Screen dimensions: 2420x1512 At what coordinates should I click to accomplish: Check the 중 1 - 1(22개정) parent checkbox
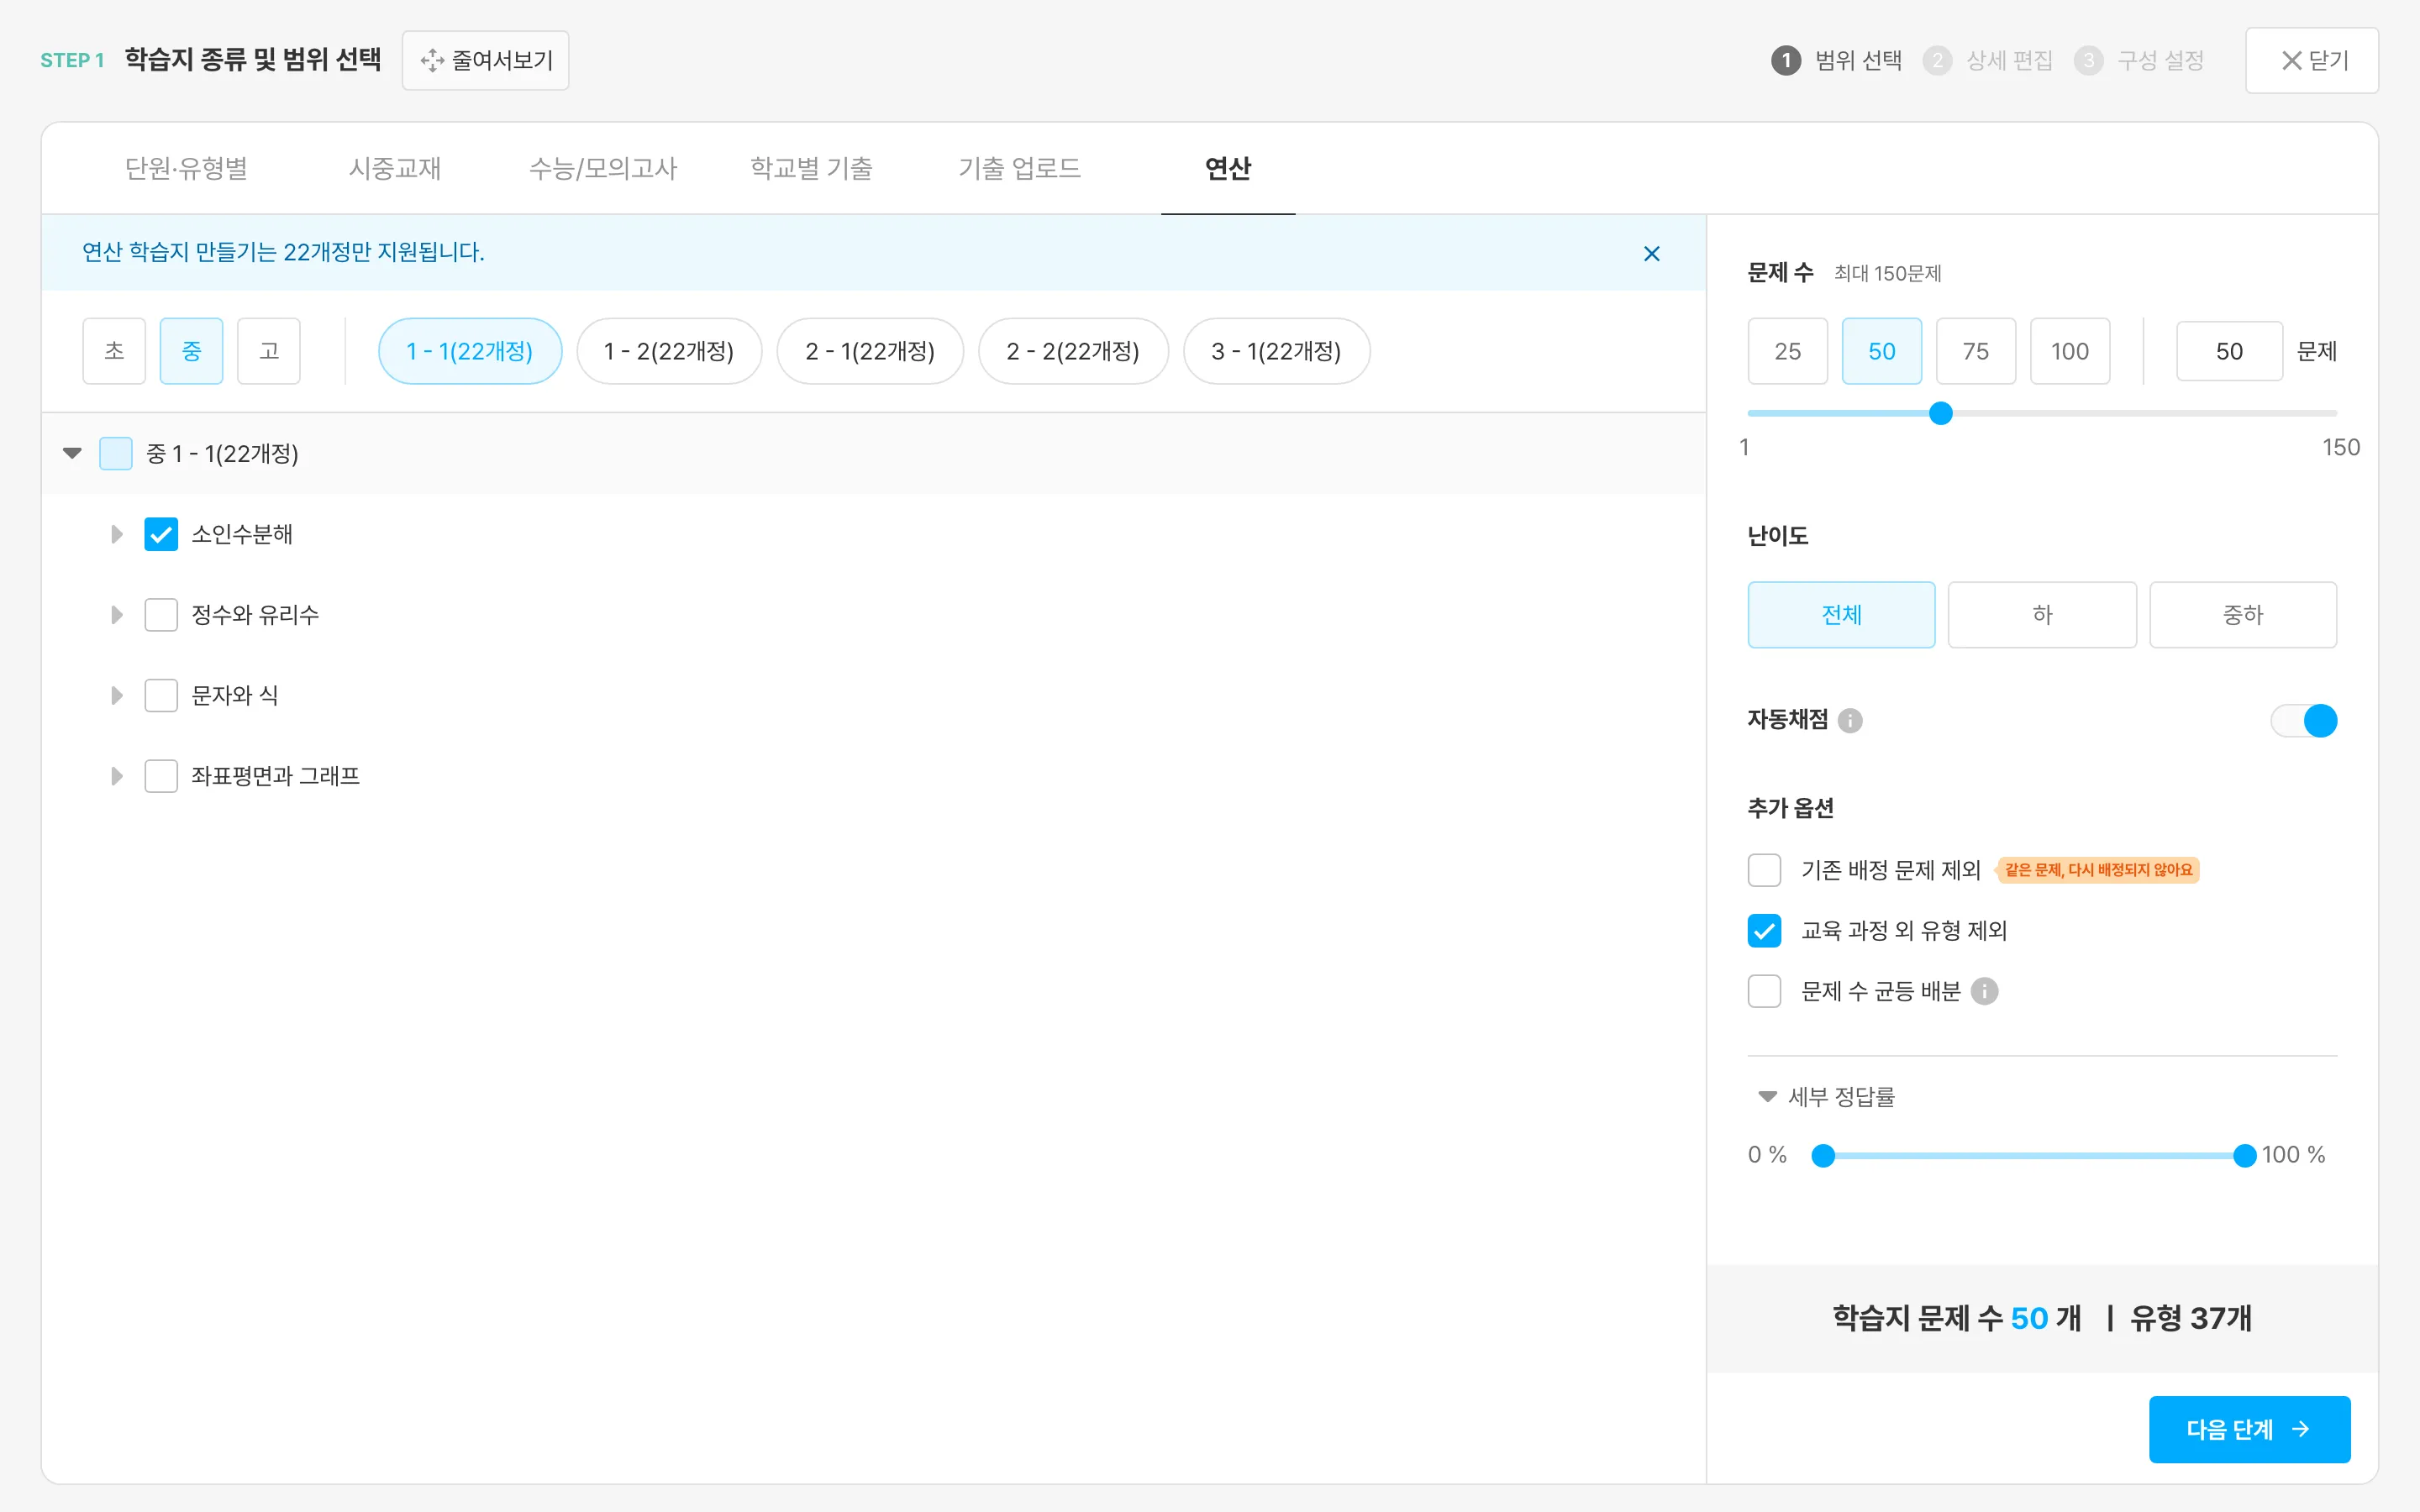(x=116, y=454)
